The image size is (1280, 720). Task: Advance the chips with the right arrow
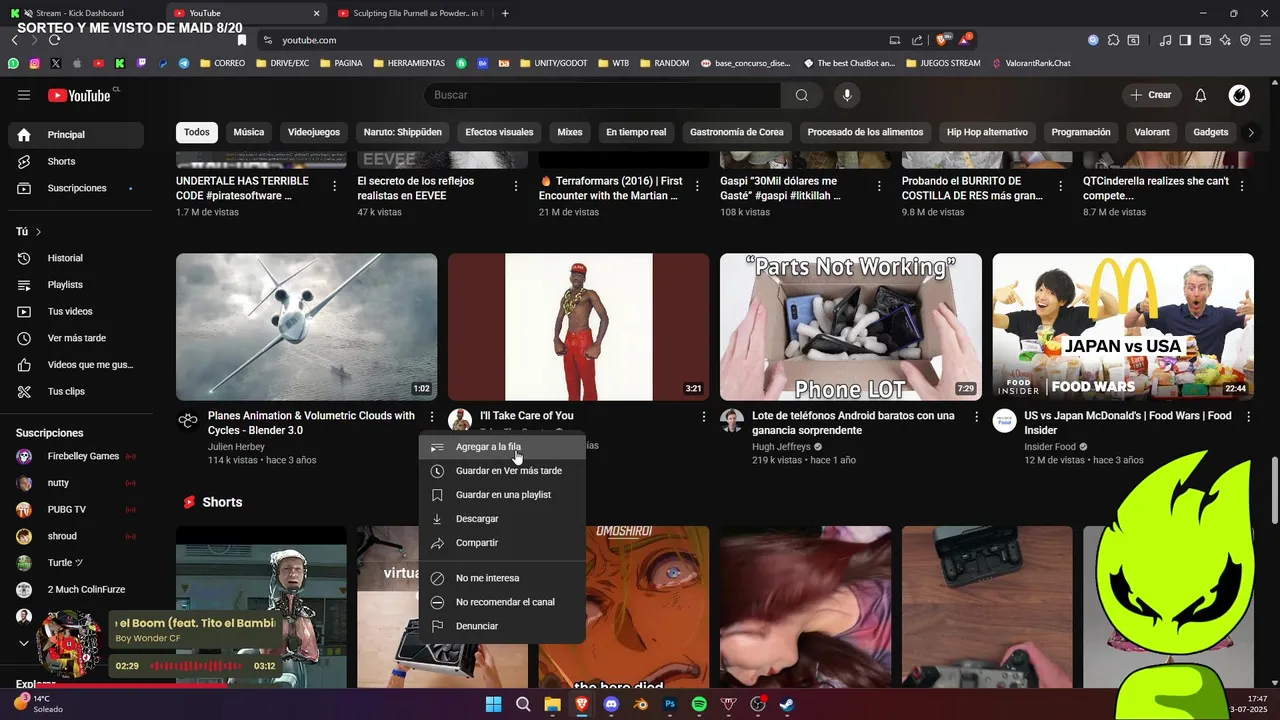click(x=1249, y=132)
